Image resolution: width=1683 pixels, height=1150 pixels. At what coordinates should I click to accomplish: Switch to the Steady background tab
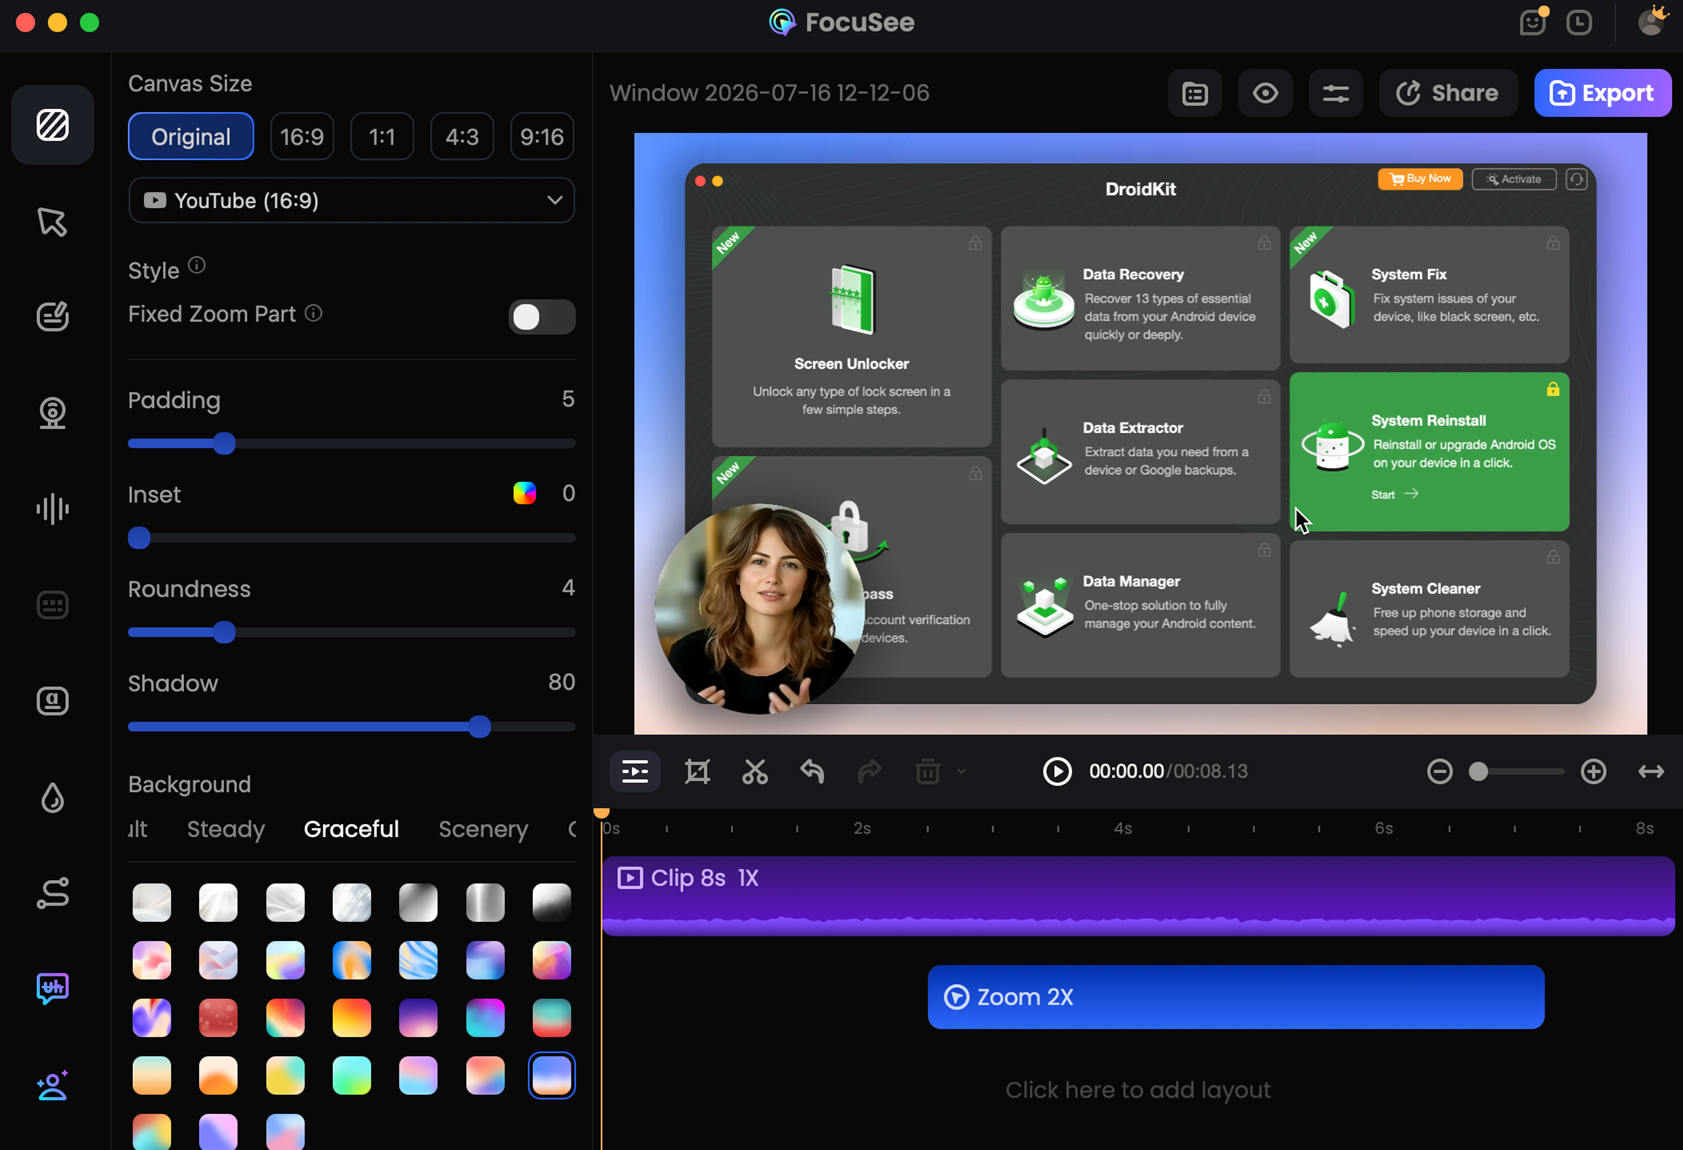[226, 829]
